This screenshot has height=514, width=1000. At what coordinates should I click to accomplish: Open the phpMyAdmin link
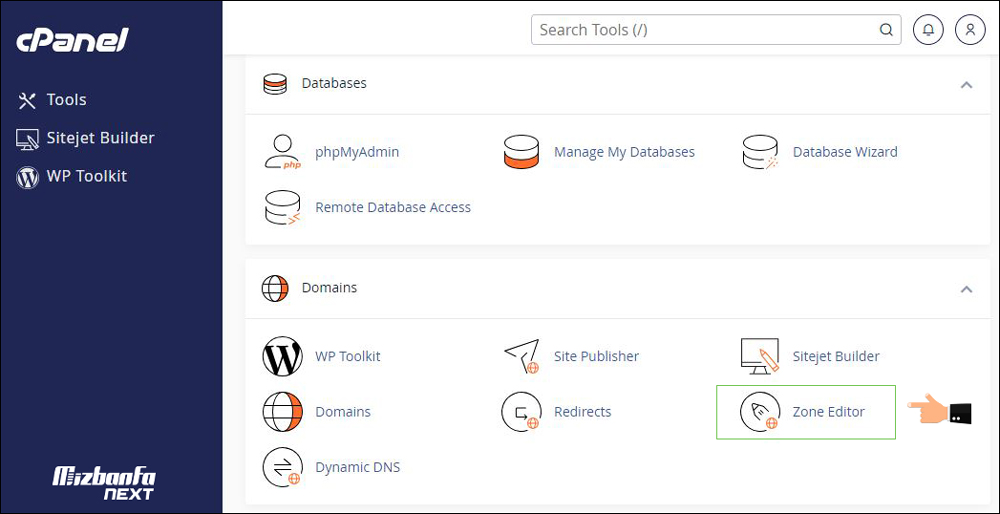coord(357,152)
